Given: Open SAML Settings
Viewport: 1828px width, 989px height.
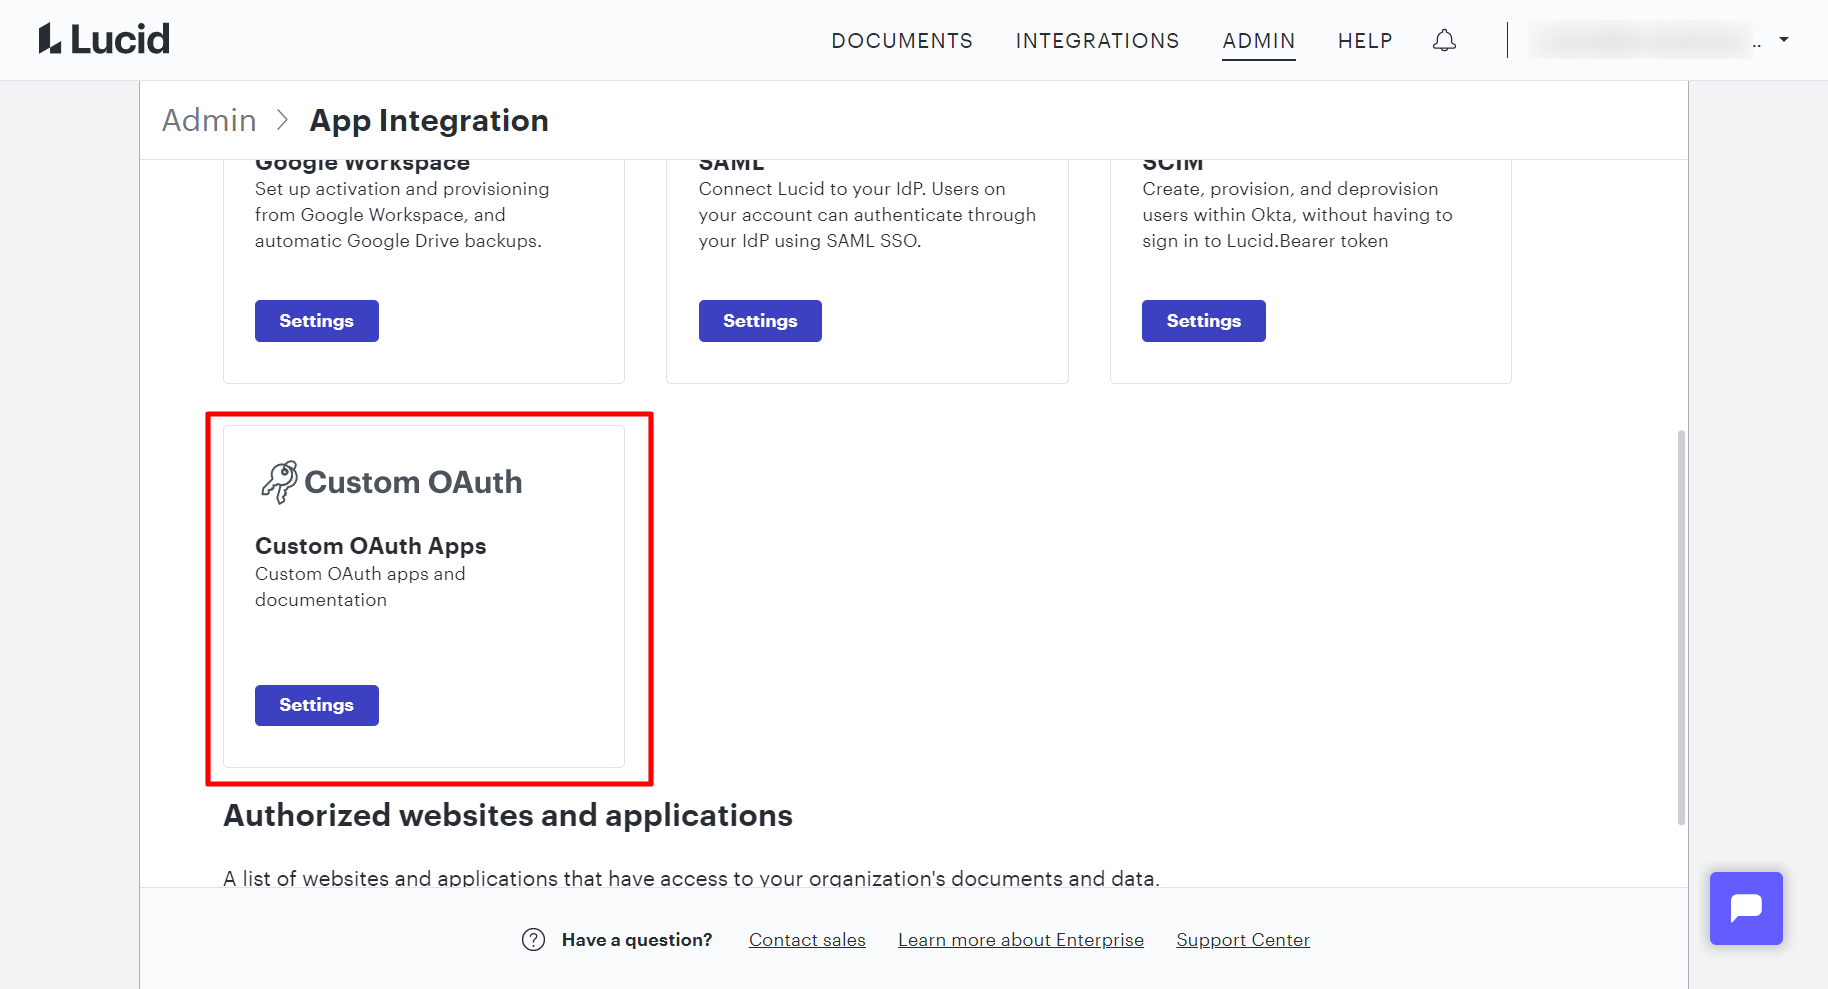Looking at the screenshot, I should [760, 321].
